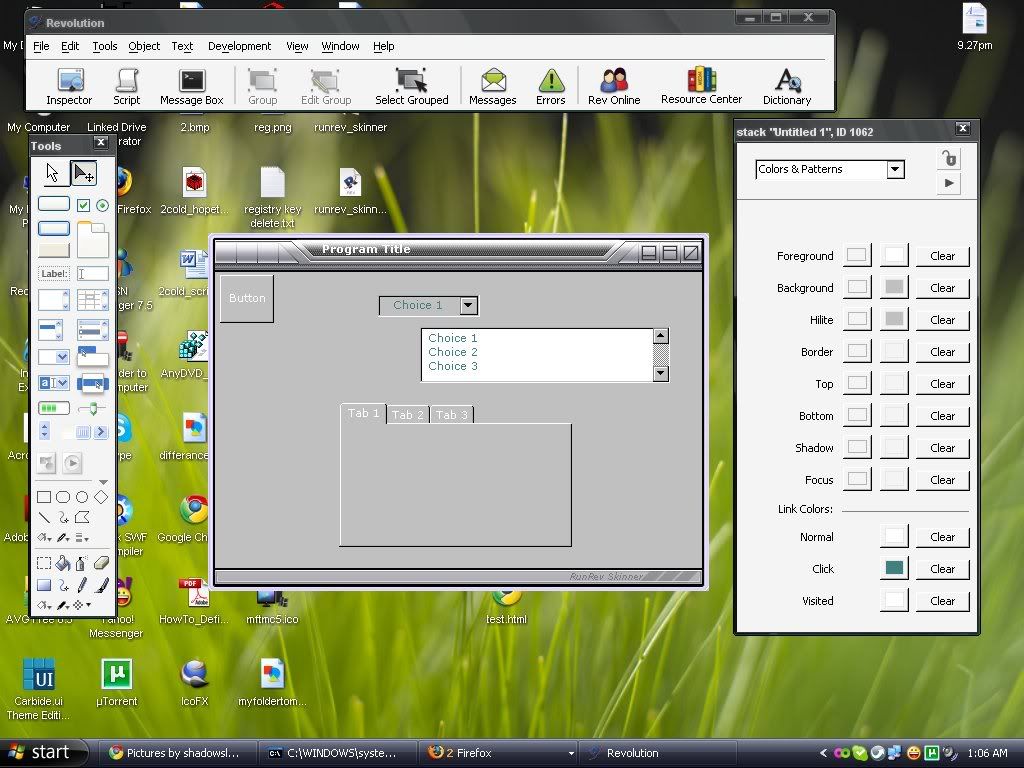Viewport: 1024px width, 768px height.
Task: Open the Carbide.ui Theme Edition desktop icon
Action: (x=38, y=689)
